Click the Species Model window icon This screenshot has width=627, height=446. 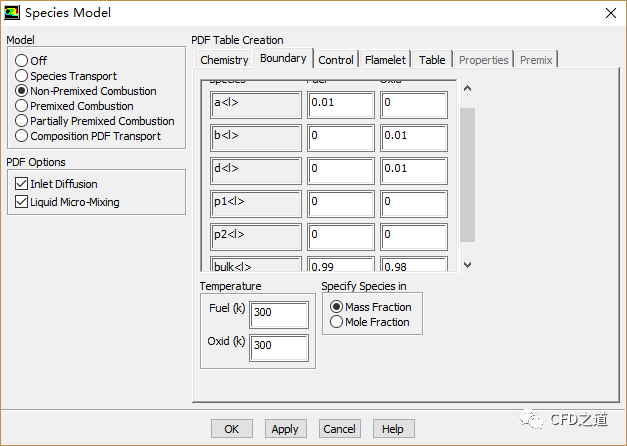click(12, 13)
